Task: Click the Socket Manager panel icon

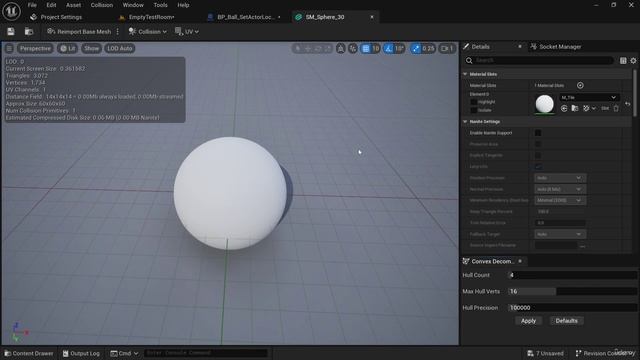Action: click(533, 47)
